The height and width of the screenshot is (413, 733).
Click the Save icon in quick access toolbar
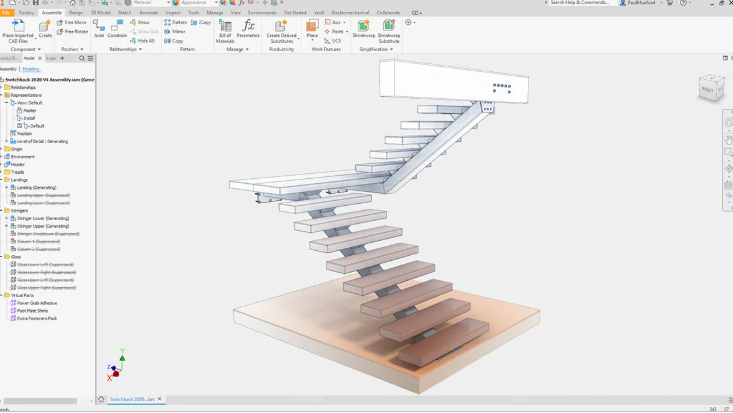(x=36, y=2)
